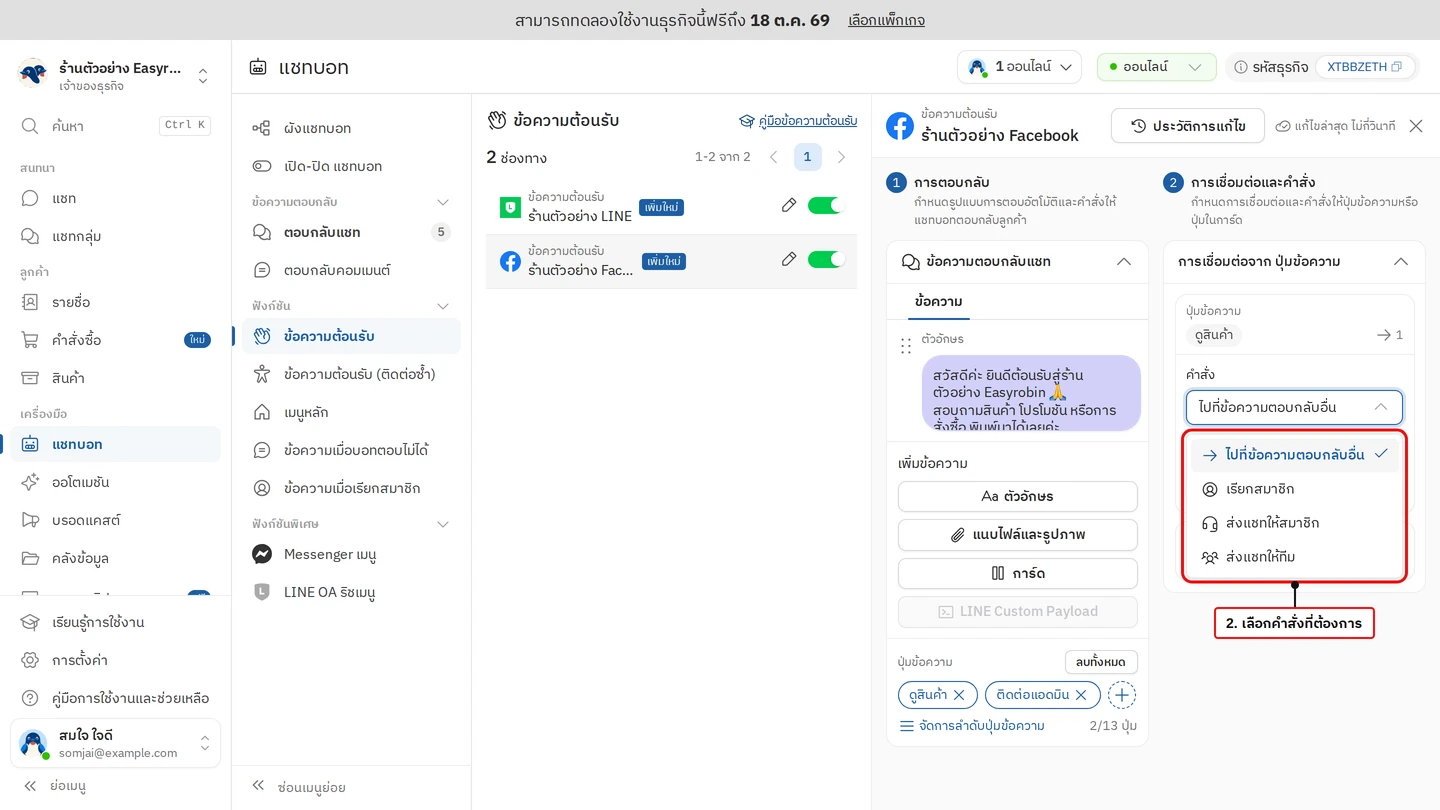The height and width of the screenshot is (810, 1440).
Task: Click จัดการลำดับปุ่มข้อความ link
Action: [x=972, y=726]
